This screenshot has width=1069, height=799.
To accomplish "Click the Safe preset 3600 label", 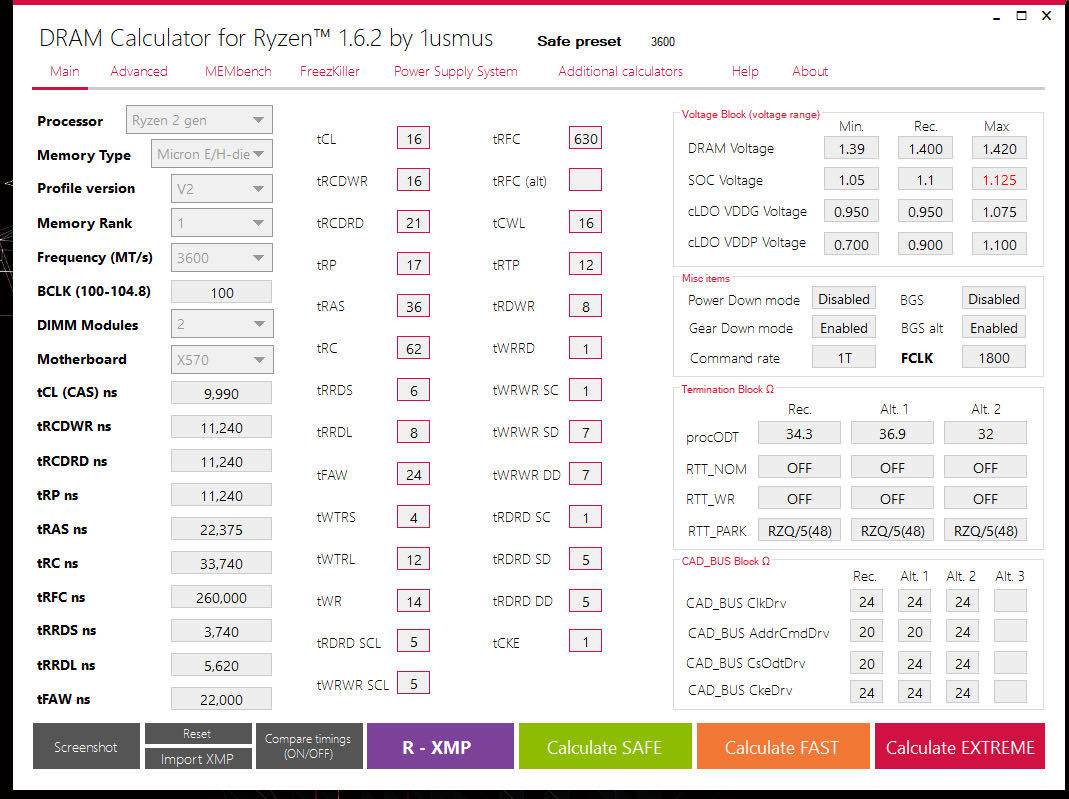I will pos(605,42).
